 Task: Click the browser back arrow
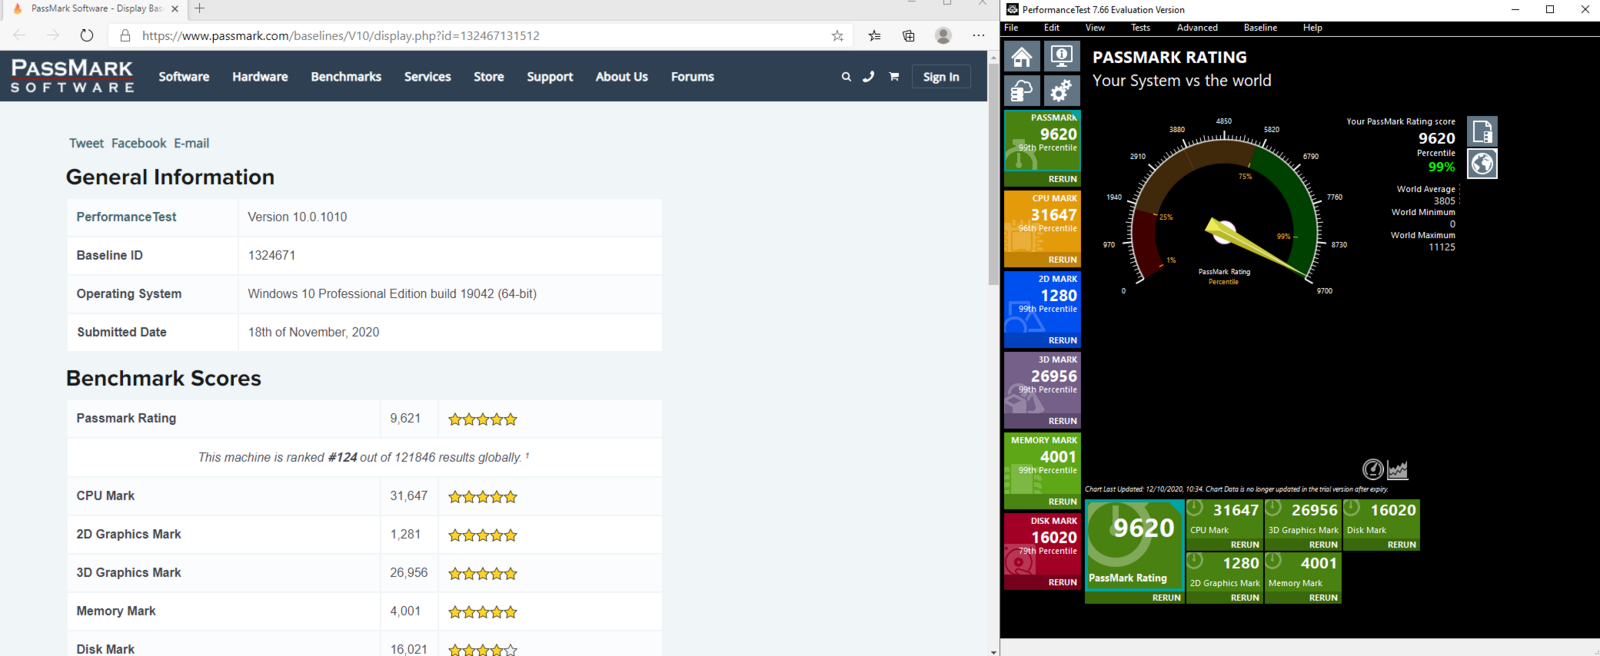(x=20, y=35)
